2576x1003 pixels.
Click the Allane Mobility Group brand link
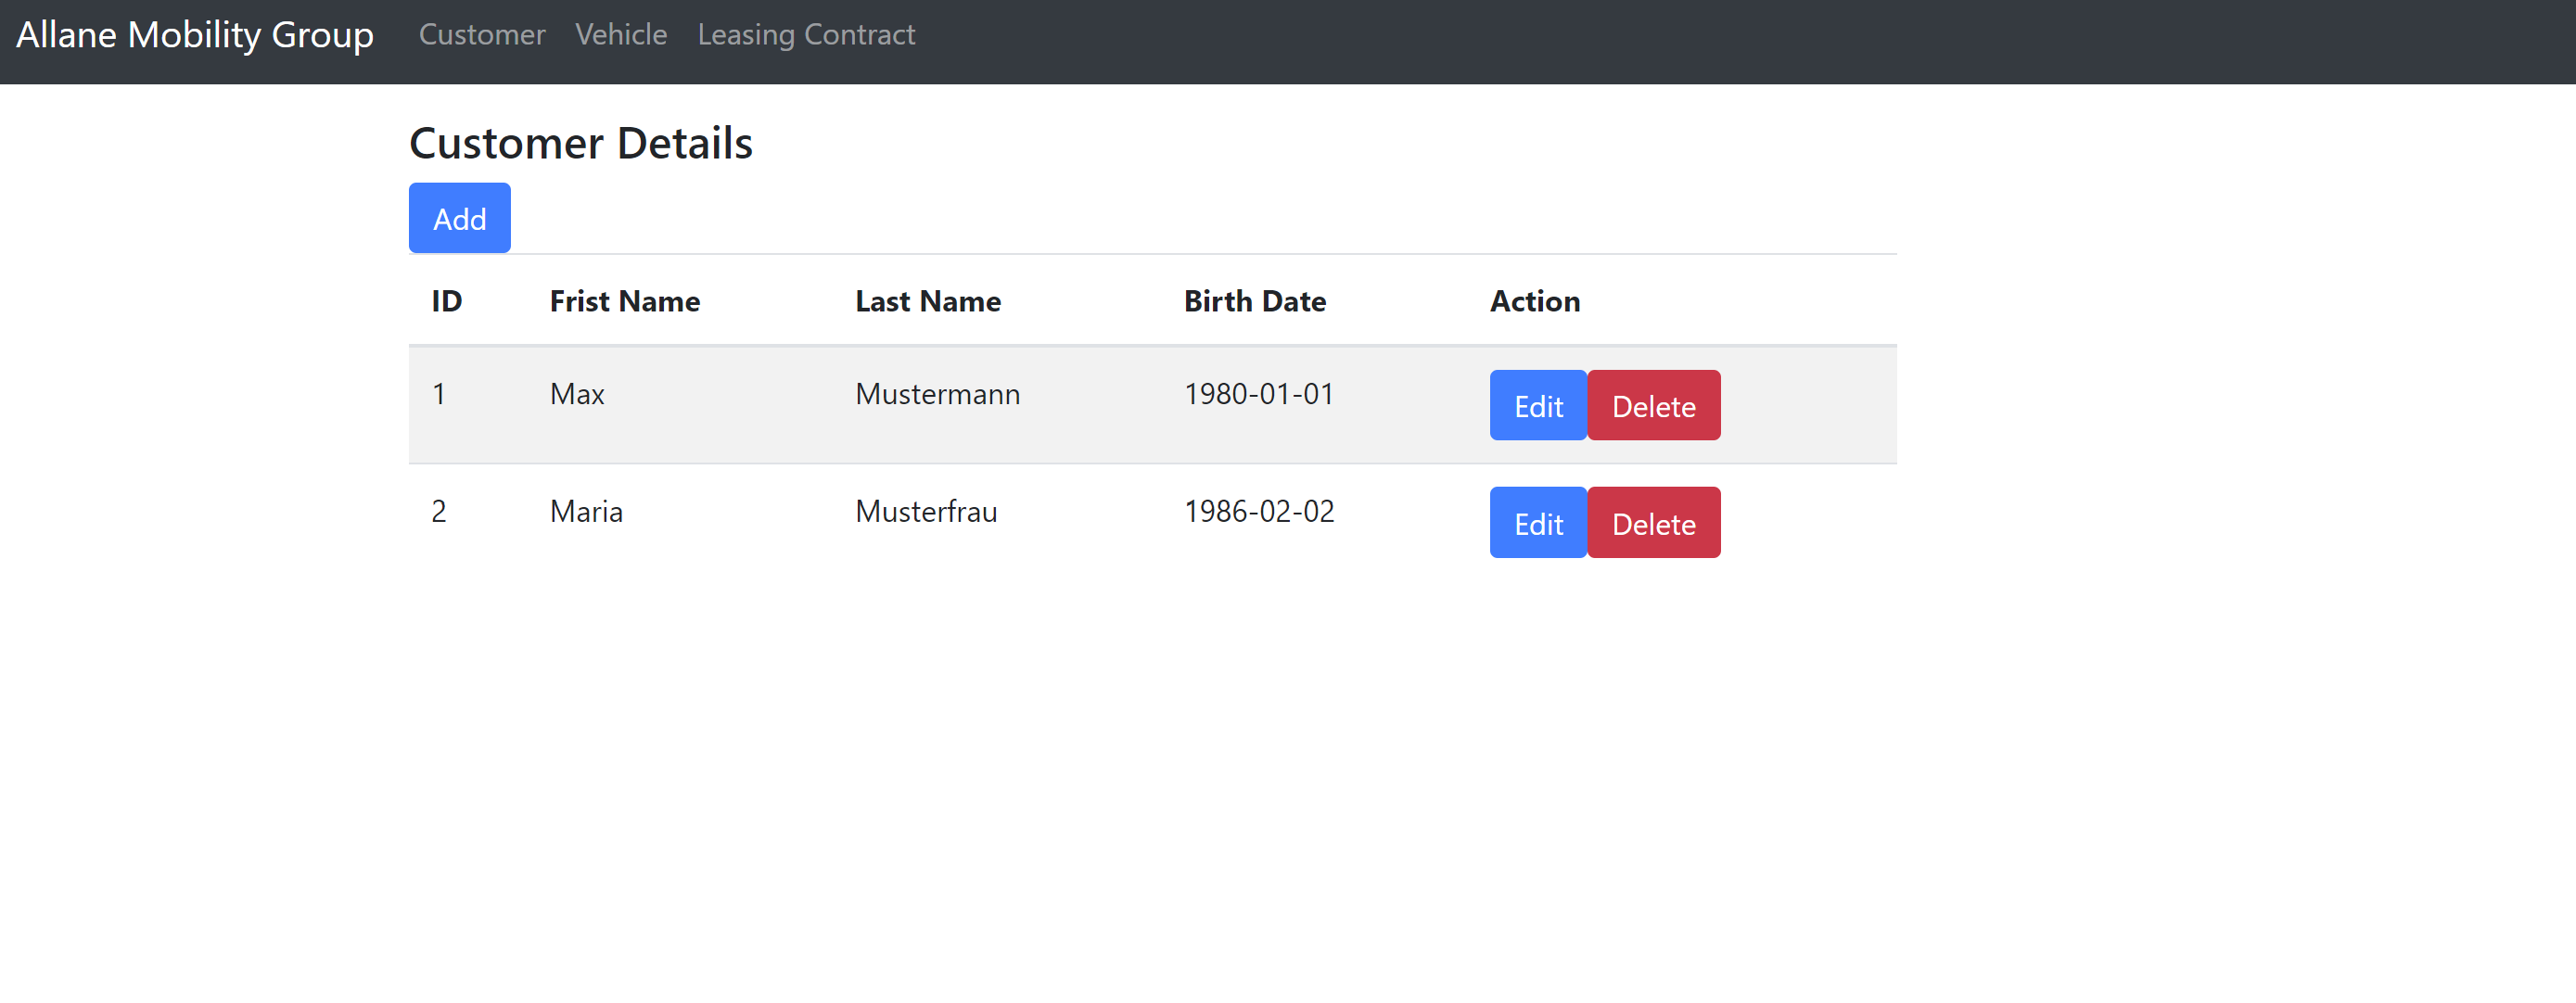pos(196,34)
